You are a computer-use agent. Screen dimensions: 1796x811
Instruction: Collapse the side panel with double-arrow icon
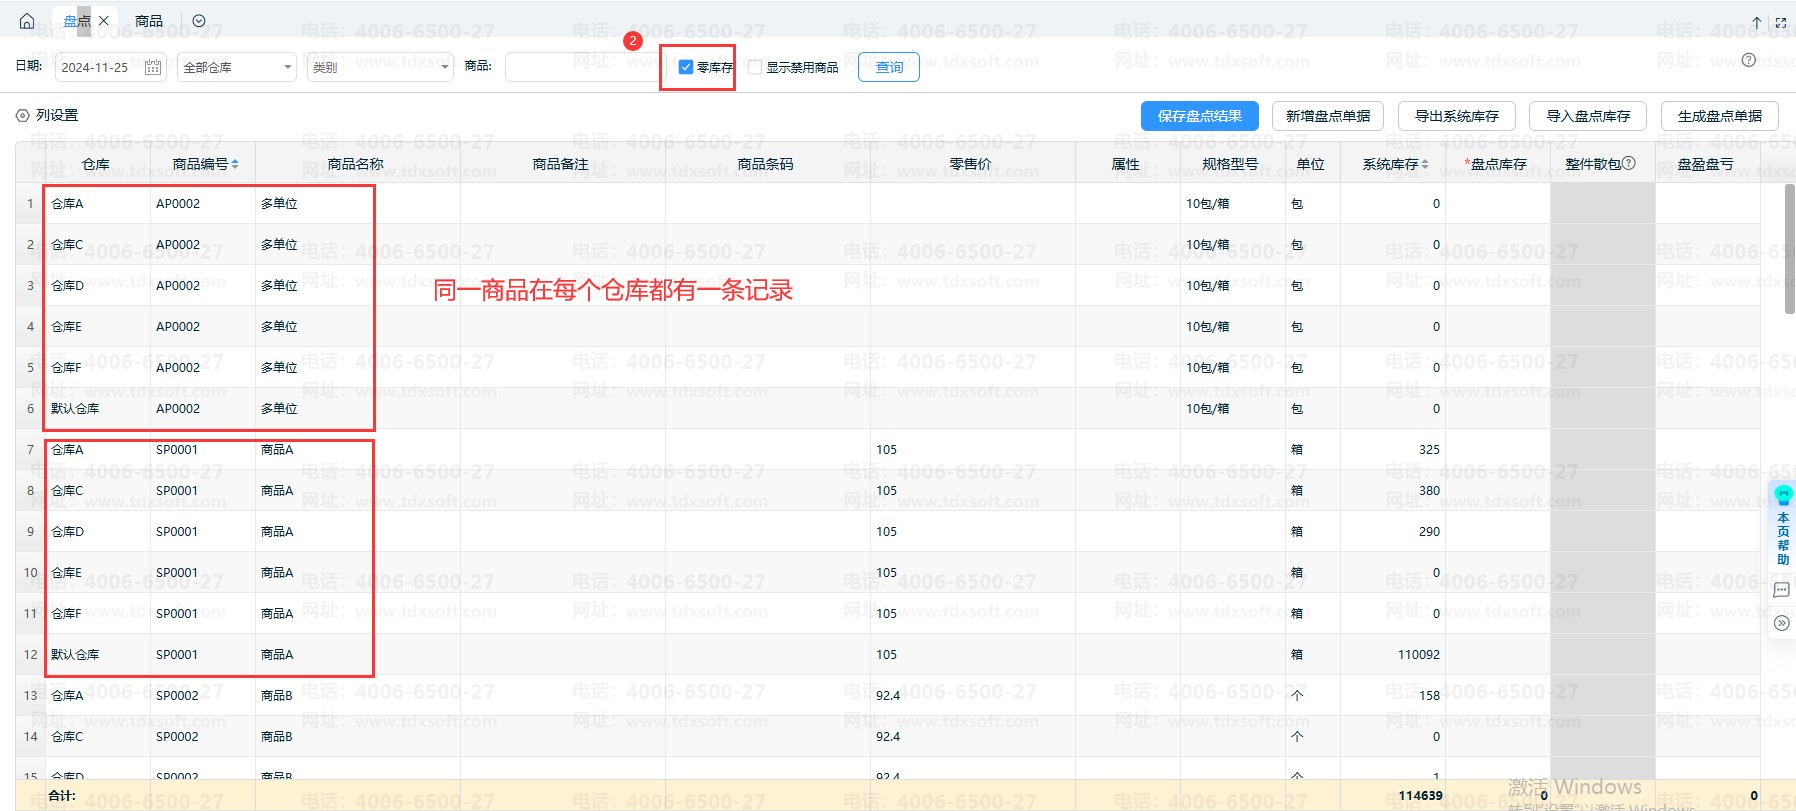tap(1781, 623)
